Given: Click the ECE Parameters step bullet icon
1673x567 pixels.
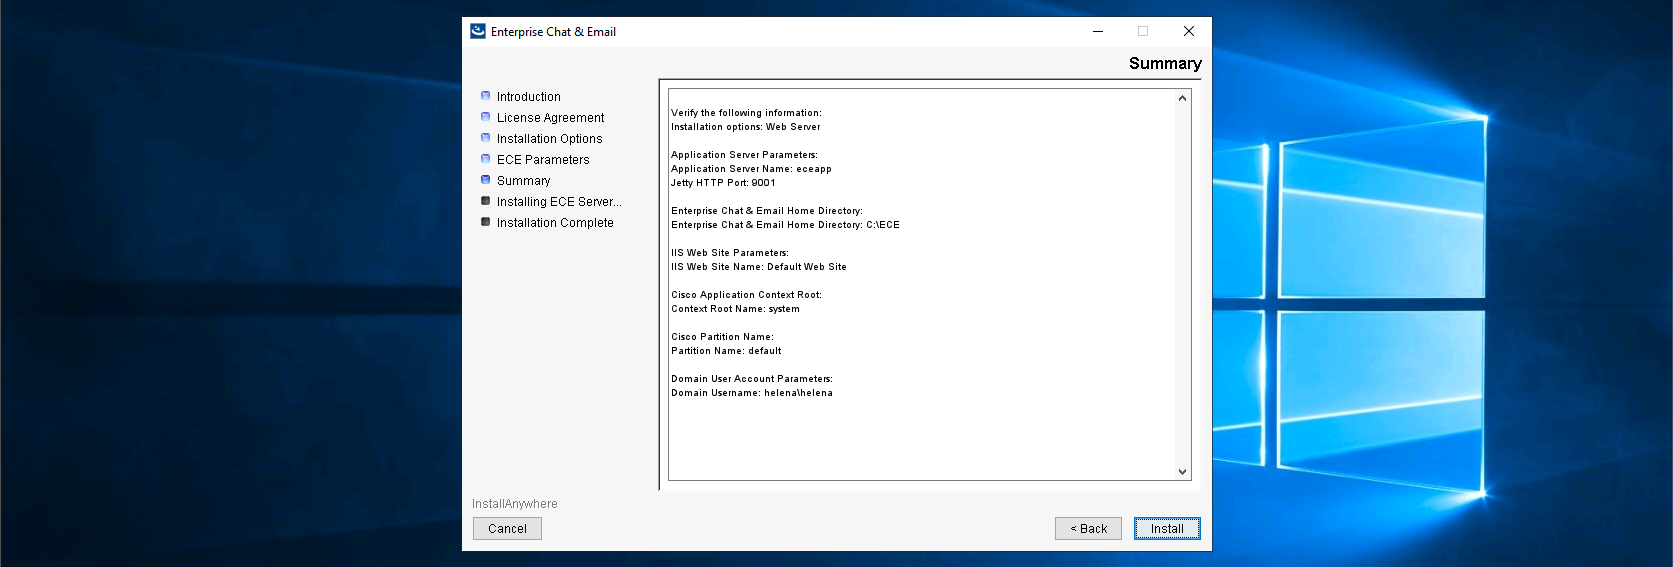Looking at the screenshot, I should (x=486, y=159).
